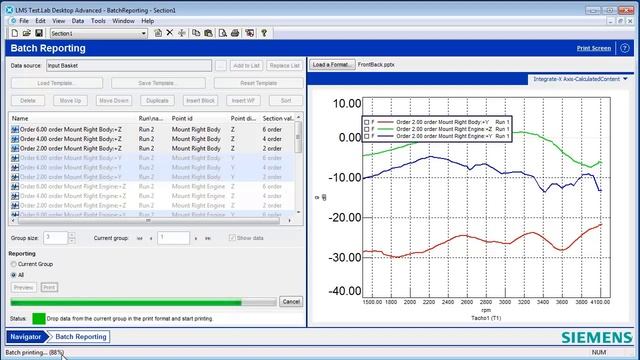Screen dimensions: 640x360
Task: Select the Current Group radio button
Action: coord(14,264)
